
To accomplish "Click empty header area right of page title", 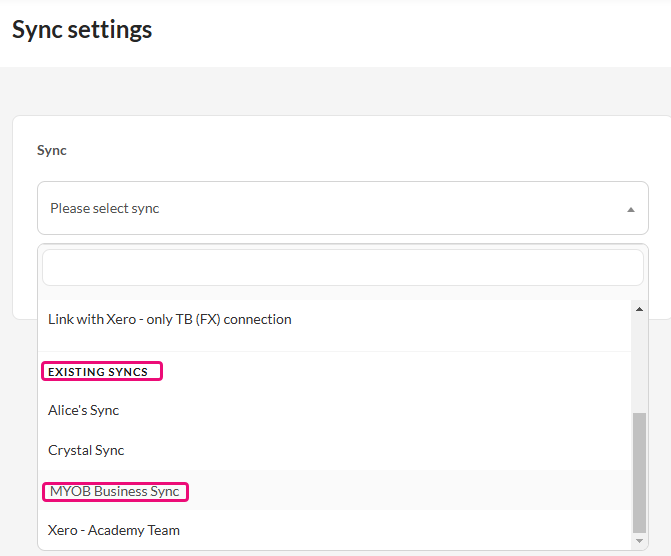I will pos(420,30).
